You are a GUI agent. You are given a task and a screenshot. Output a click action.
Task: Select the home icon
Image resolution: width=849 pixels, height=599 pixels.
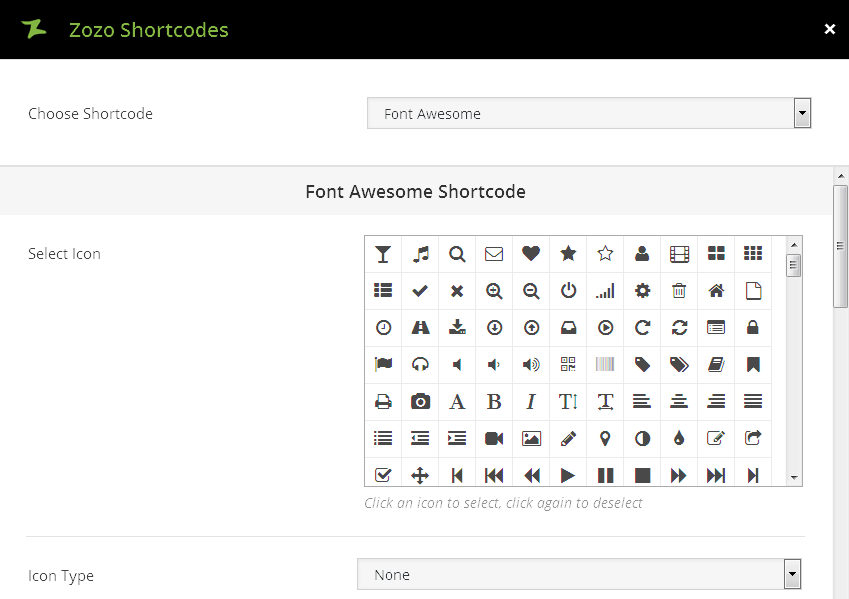716,291
